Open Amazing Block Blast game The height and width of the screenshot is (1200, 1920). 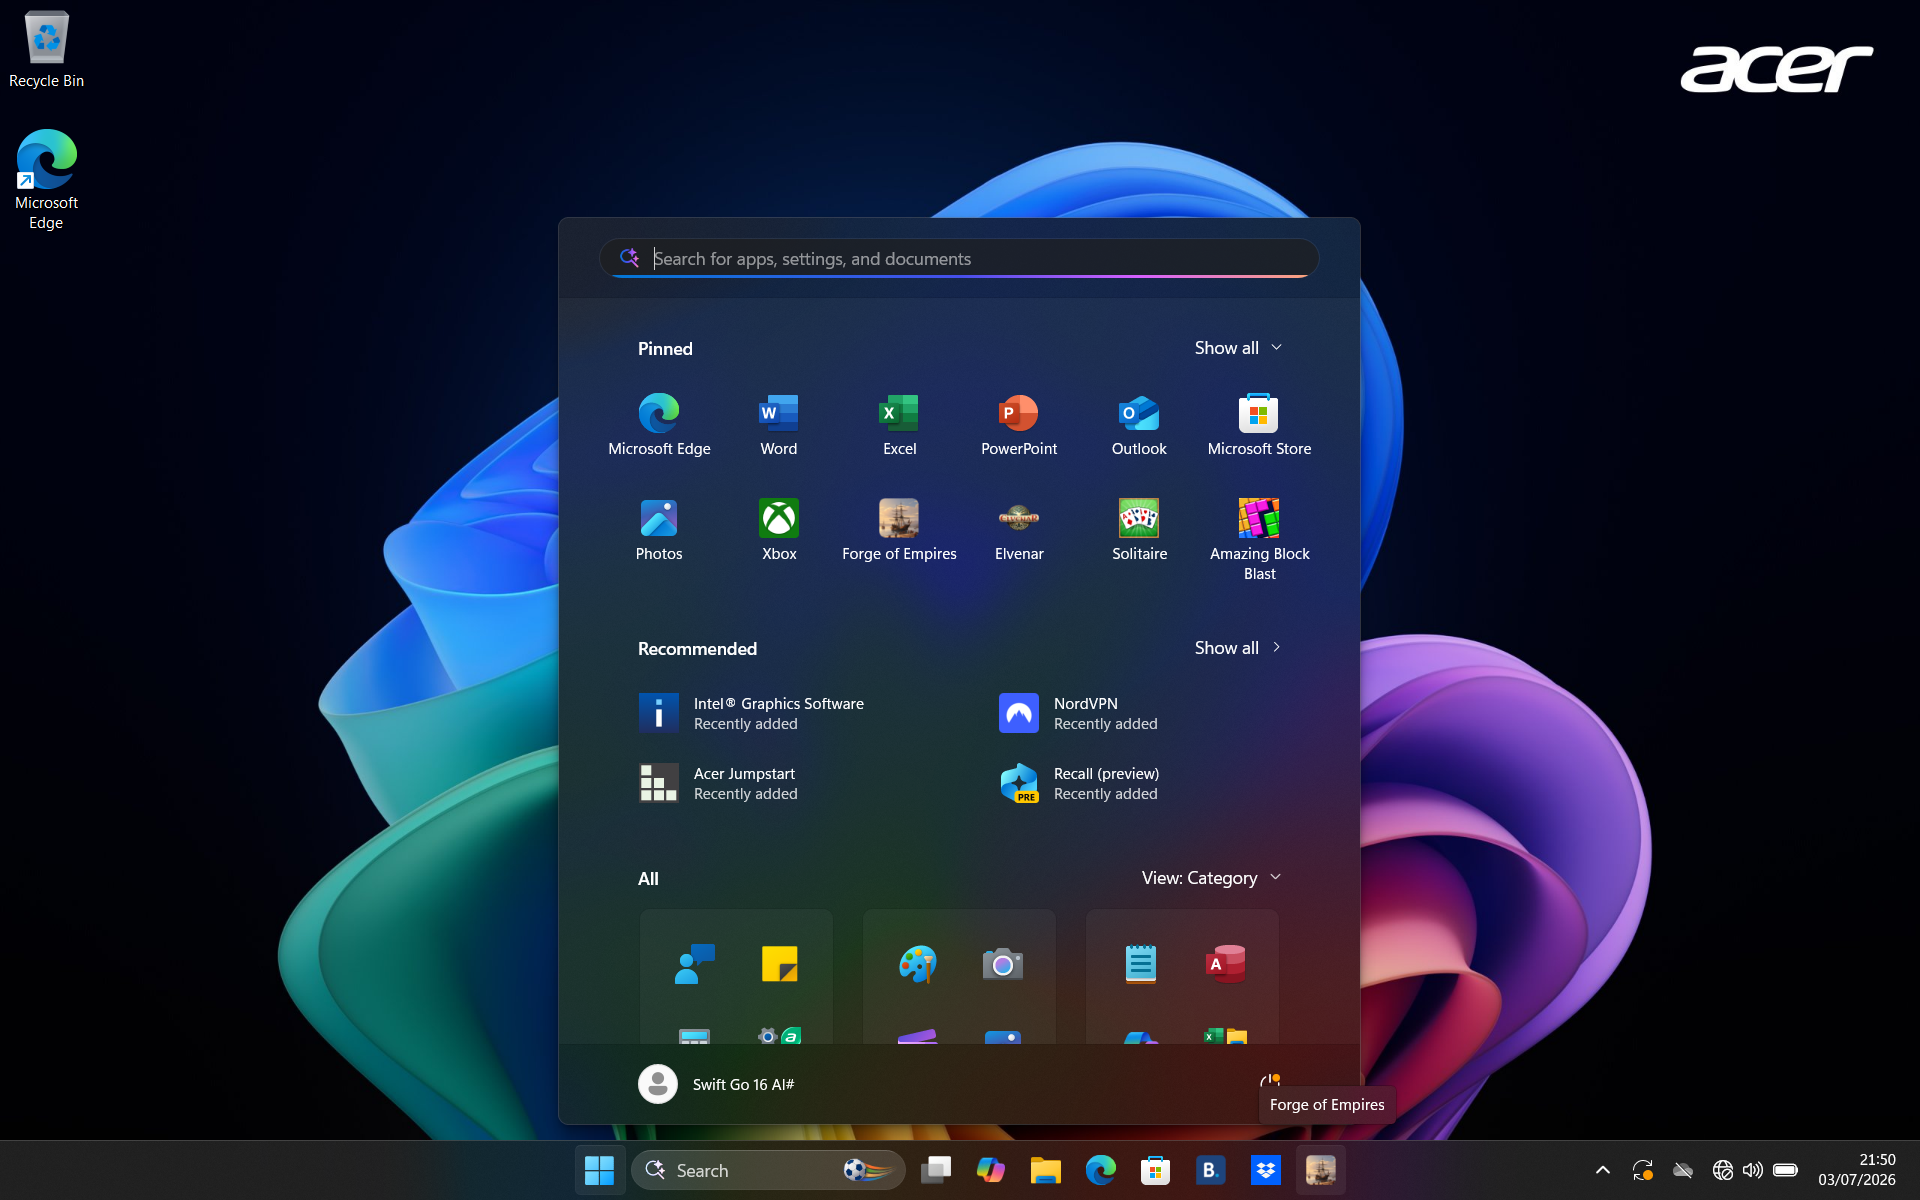1259,540
